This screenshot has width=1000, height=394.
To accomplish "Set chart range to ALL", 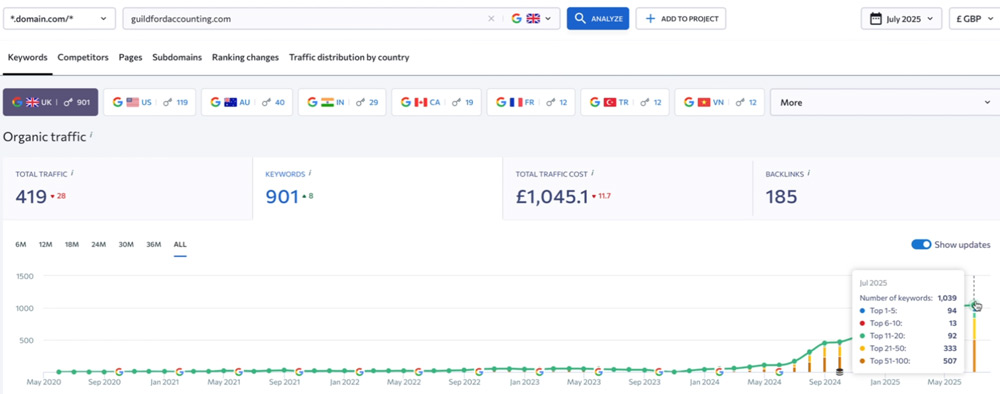I will pos(180,244).
